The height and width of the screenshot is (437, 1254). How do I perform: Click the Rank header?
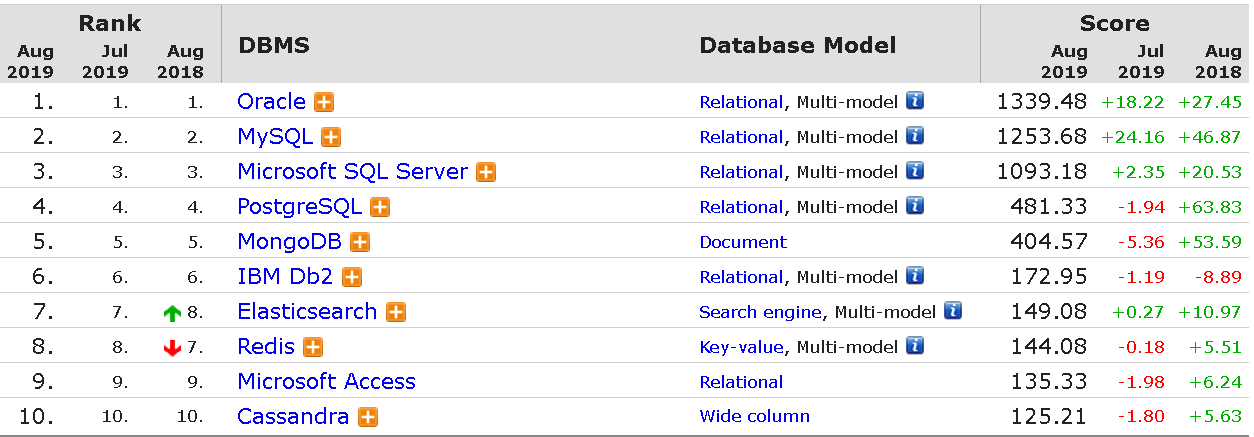110,22
